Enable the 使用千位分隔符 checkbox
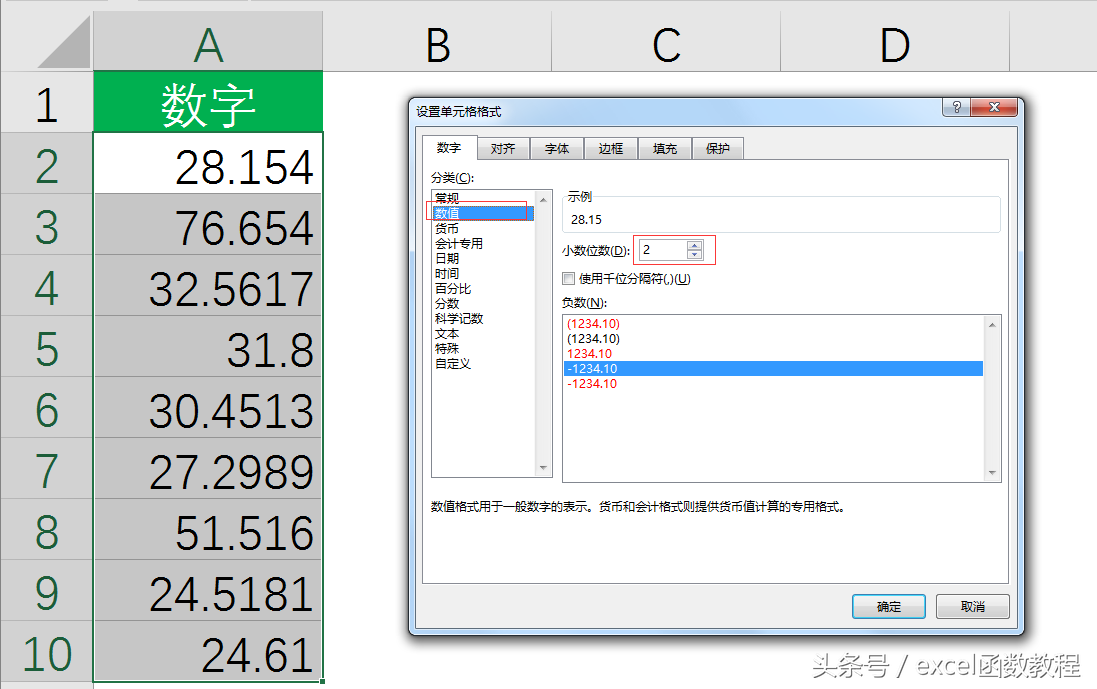Image resolution: width=1097 pixels, height=689 pixels. pyautogui.click(x=569, y=278)
